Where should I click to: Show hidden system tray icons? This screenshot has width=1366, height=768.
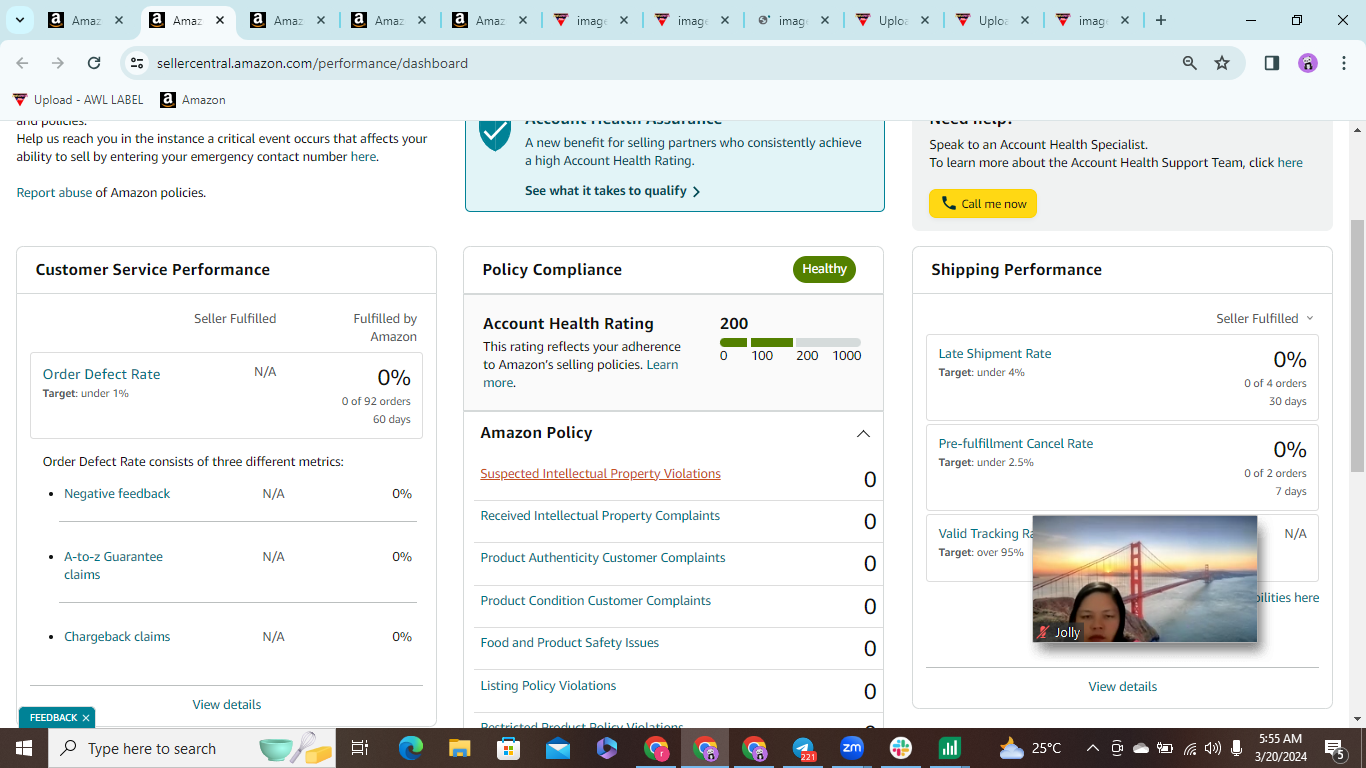click(x=1093, y=748)
